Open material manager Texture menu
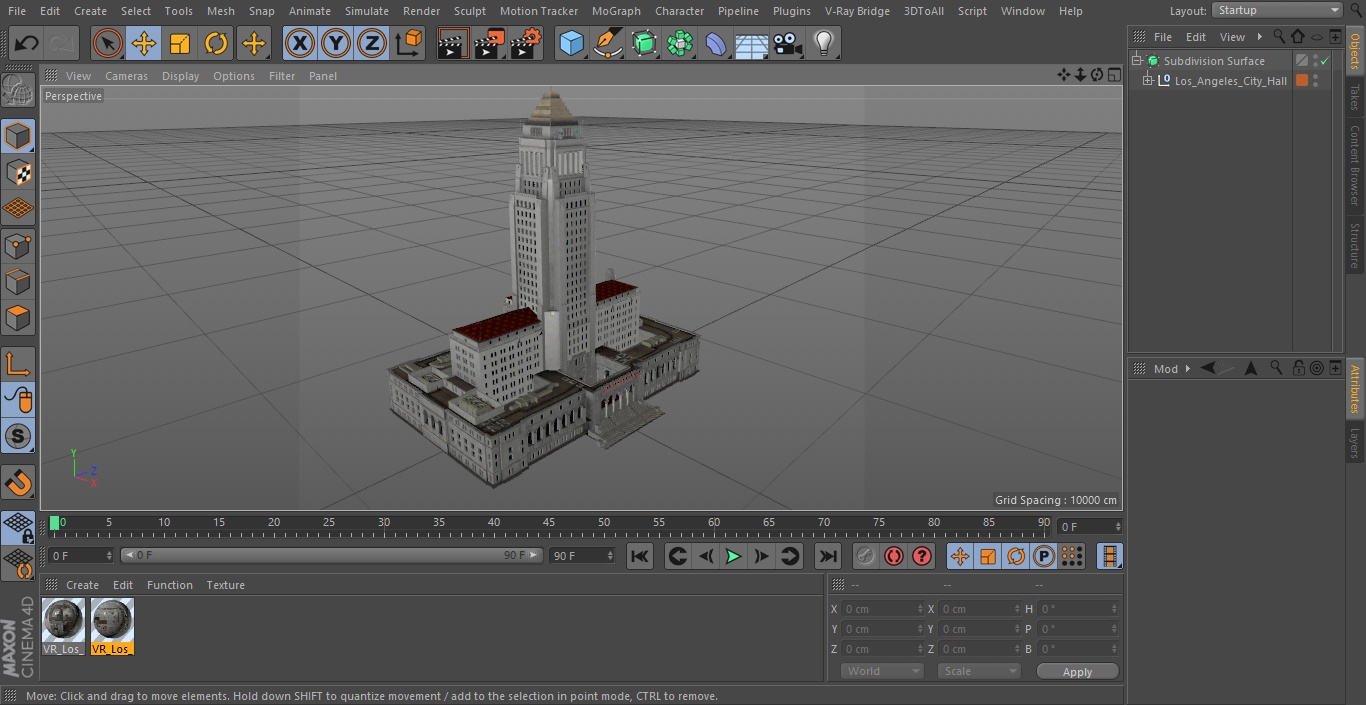 point(225,585)
